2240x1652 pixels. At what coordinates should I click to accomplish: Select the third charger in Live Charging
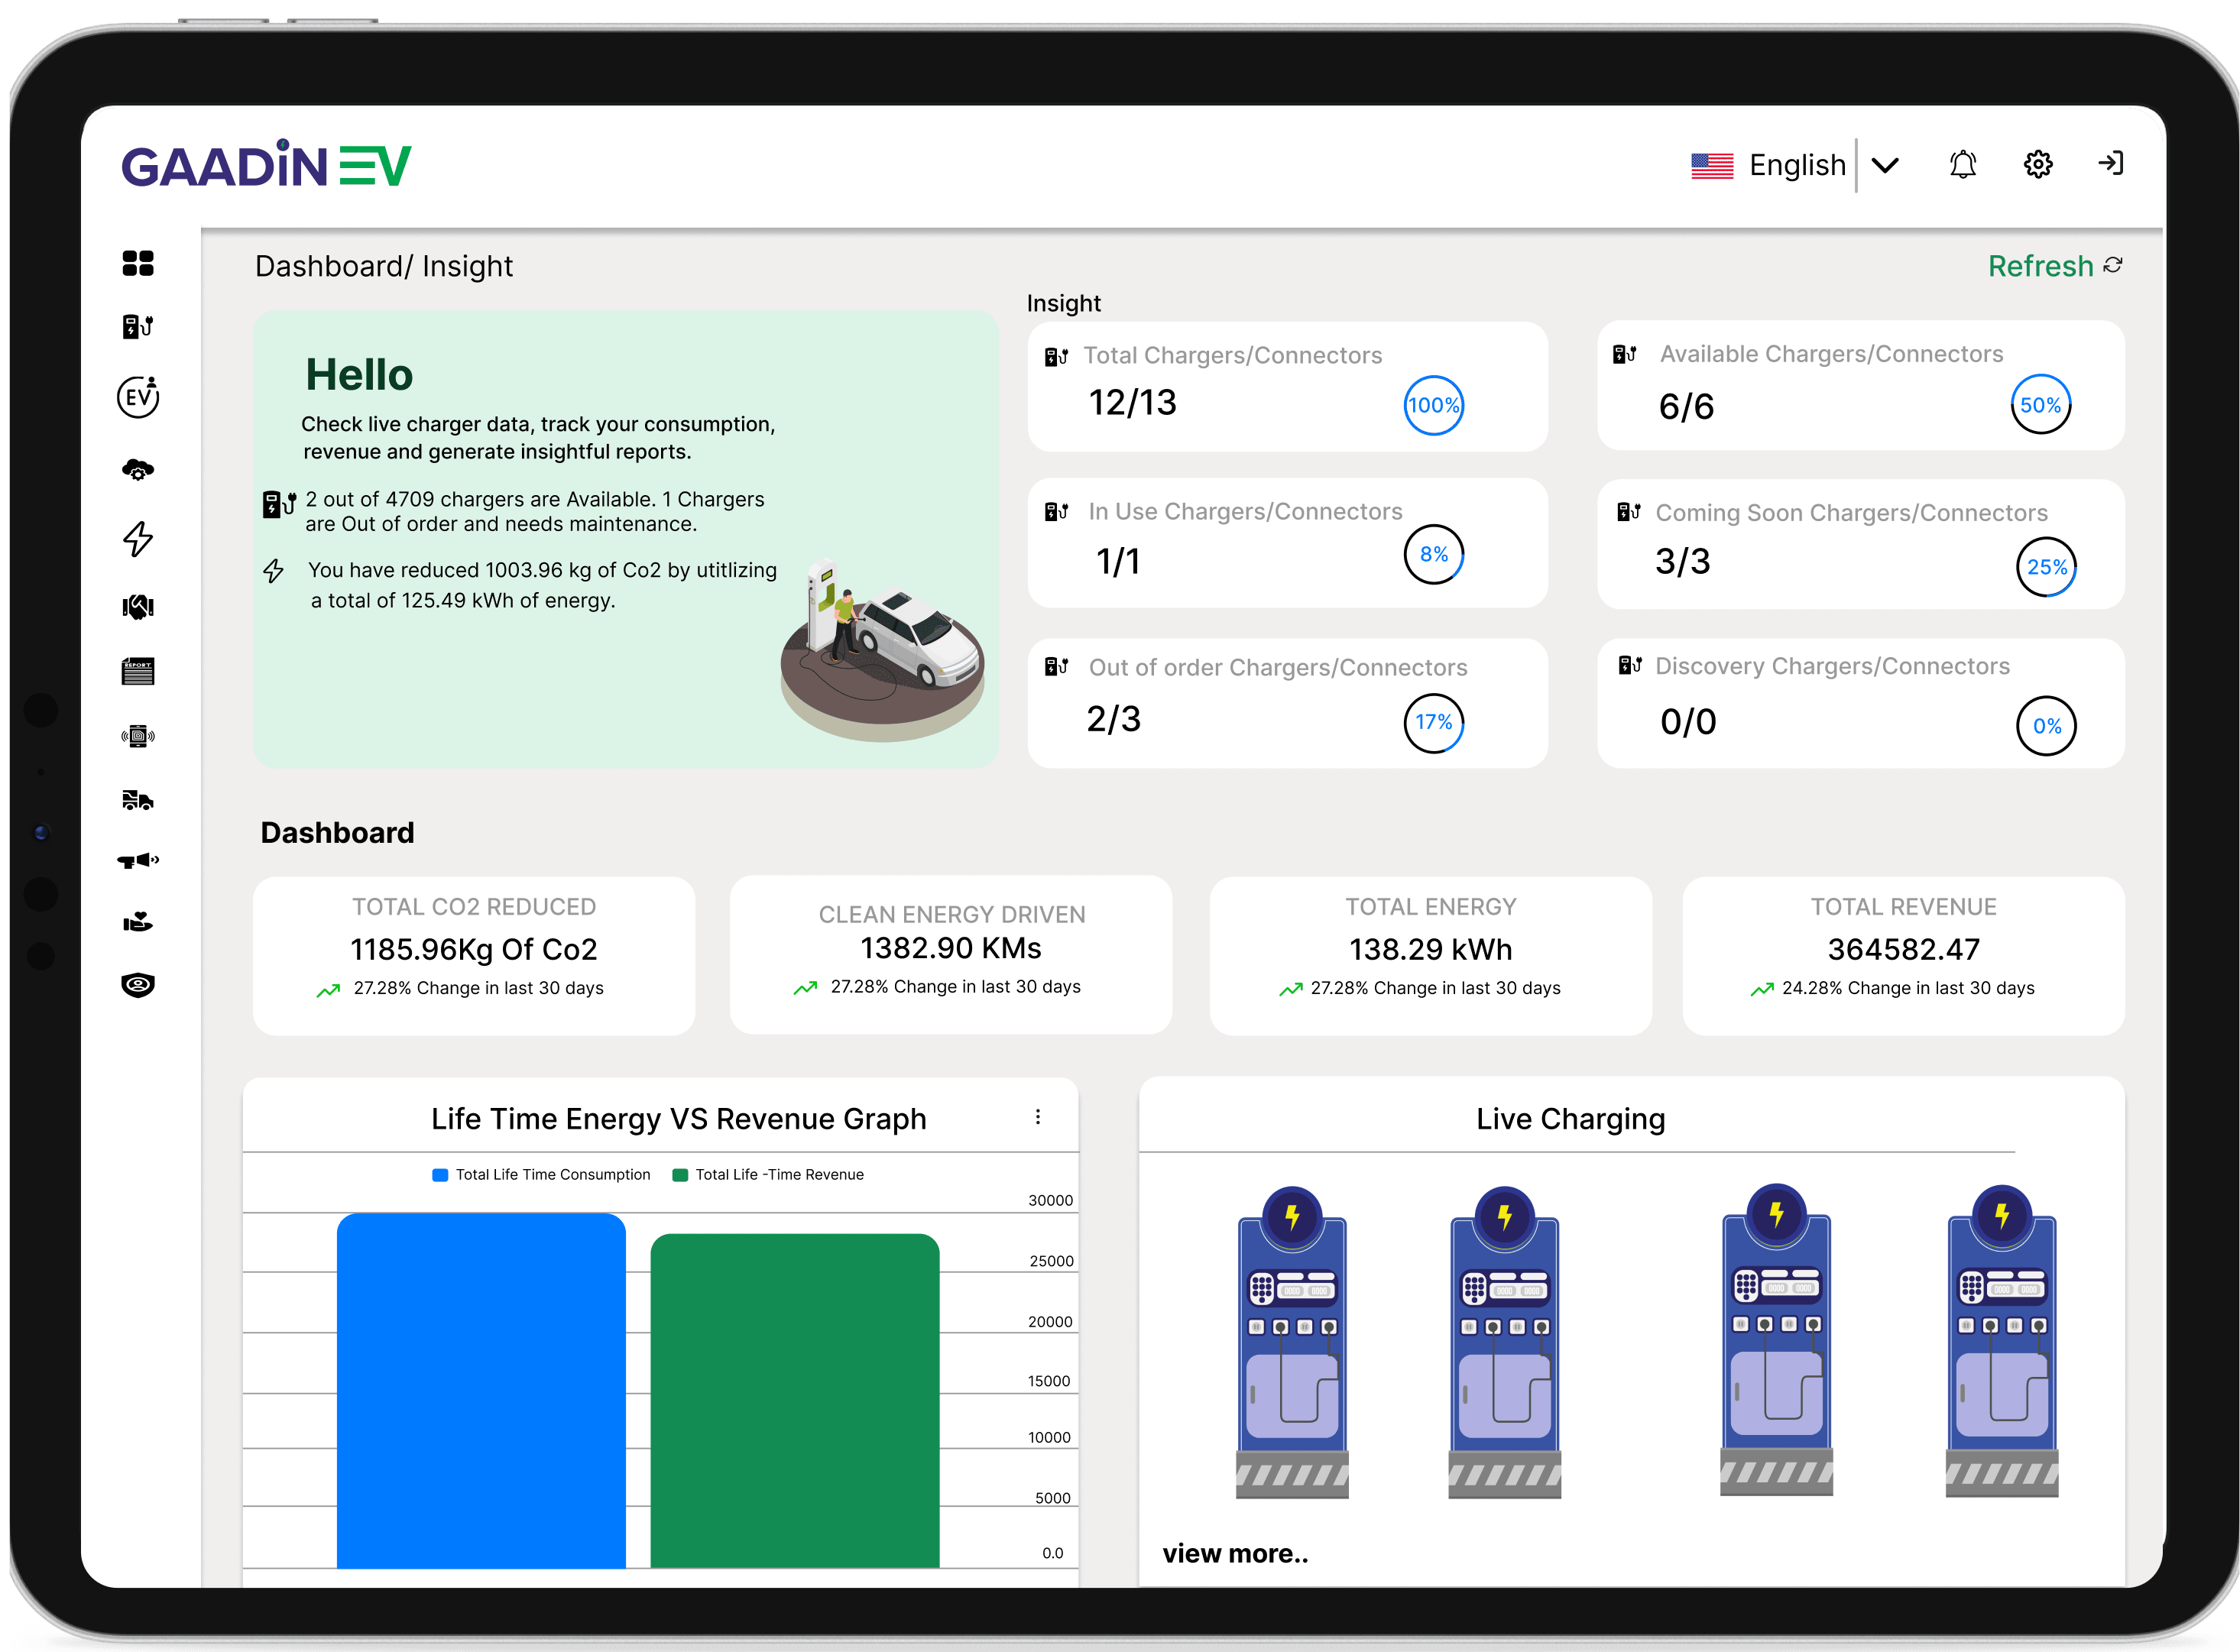click(1776, 1339)
